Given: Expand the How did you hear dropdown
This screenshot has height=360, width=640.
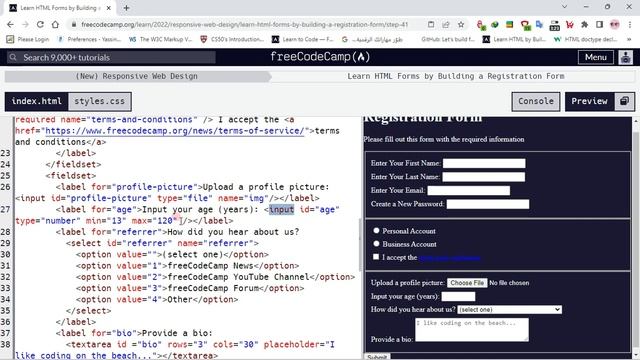Looking at the screenshot, I should coord(509,310).
